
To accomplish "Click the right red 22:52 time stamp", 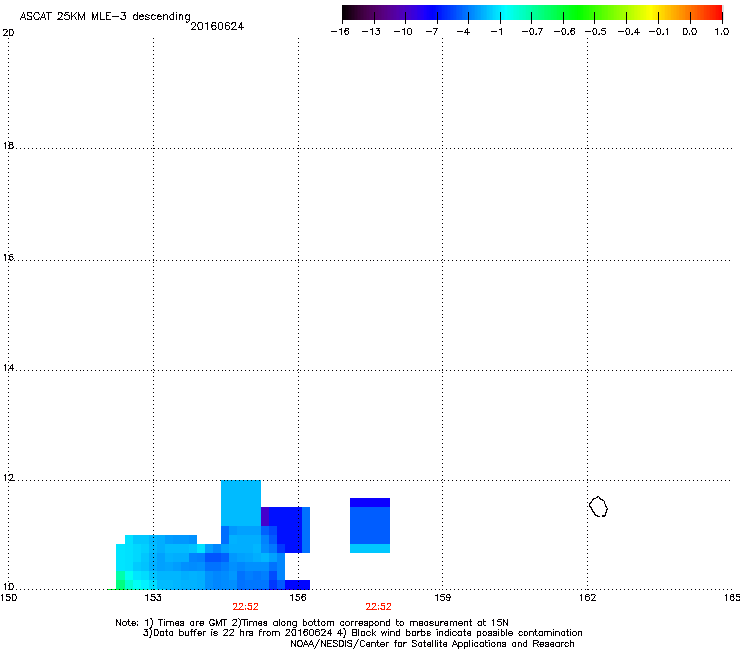I will [x=378, y=607].
